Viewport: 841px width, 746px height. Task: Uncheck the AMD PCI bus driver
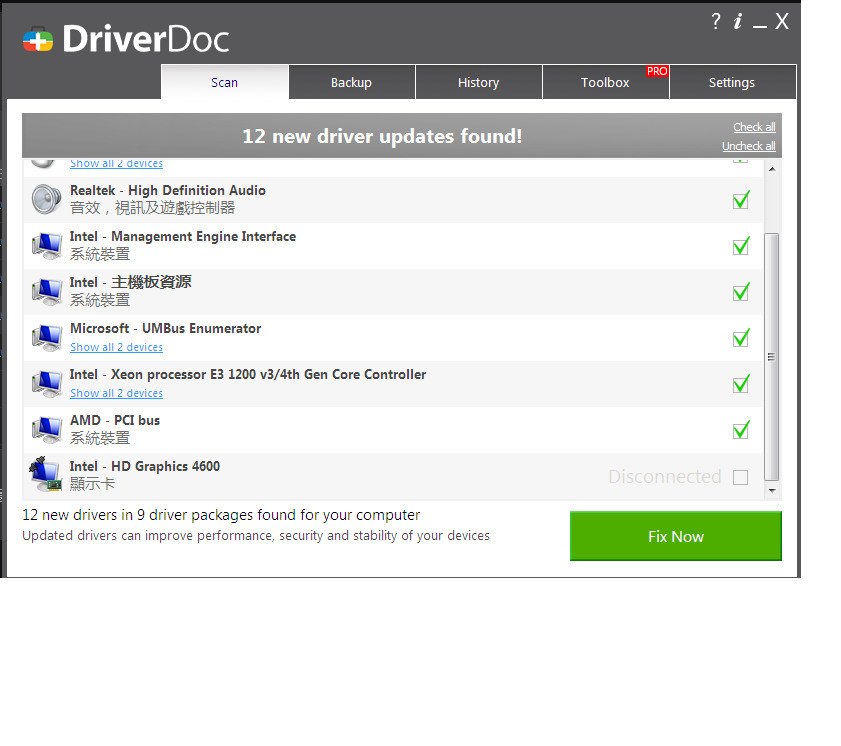pos(741,430)
